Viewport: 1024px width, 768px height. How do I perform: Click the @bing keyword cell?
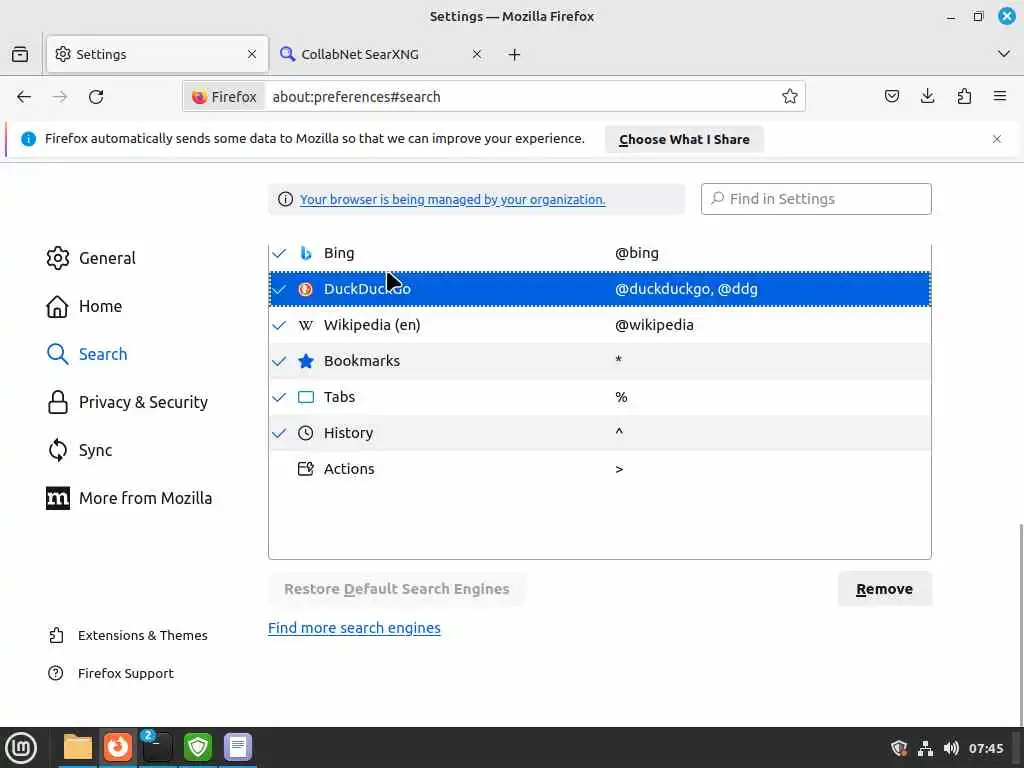point(637,253)
